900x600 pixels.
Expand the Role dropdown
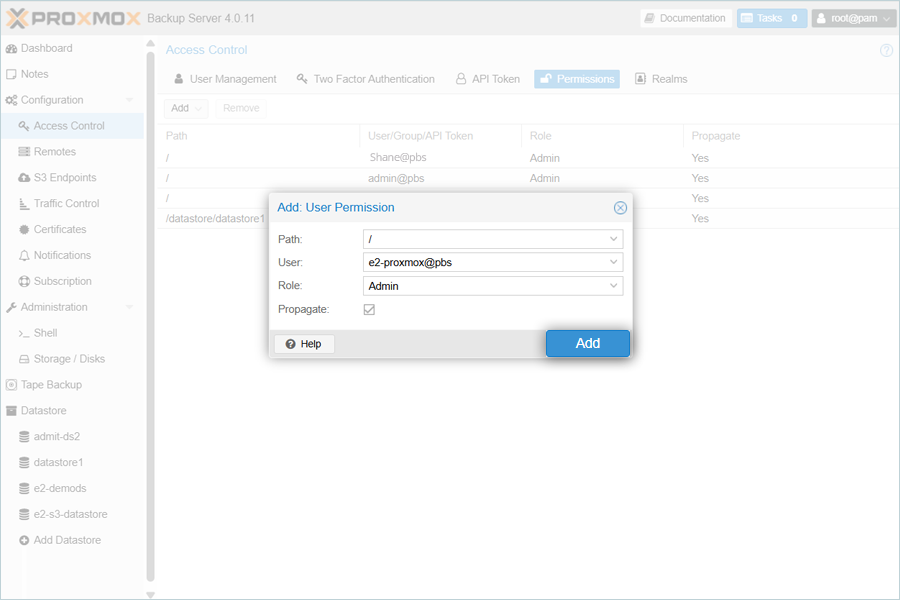(x=613, y=286)
